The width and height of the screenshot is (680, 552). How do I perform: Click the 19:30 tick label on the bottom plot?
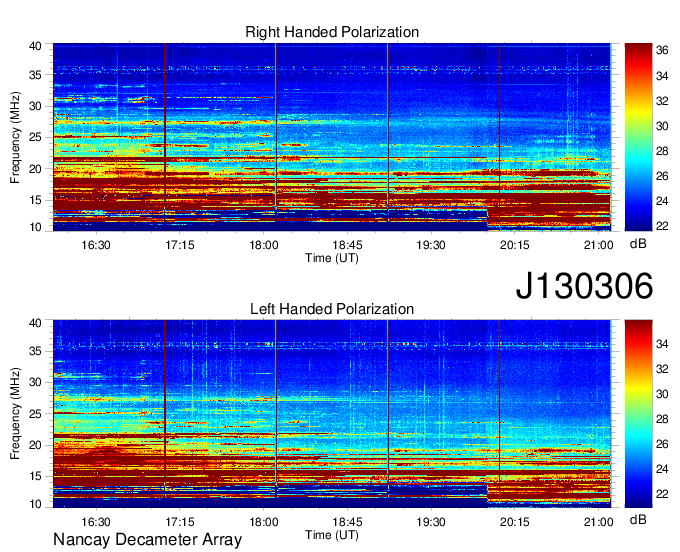point(431,522)
